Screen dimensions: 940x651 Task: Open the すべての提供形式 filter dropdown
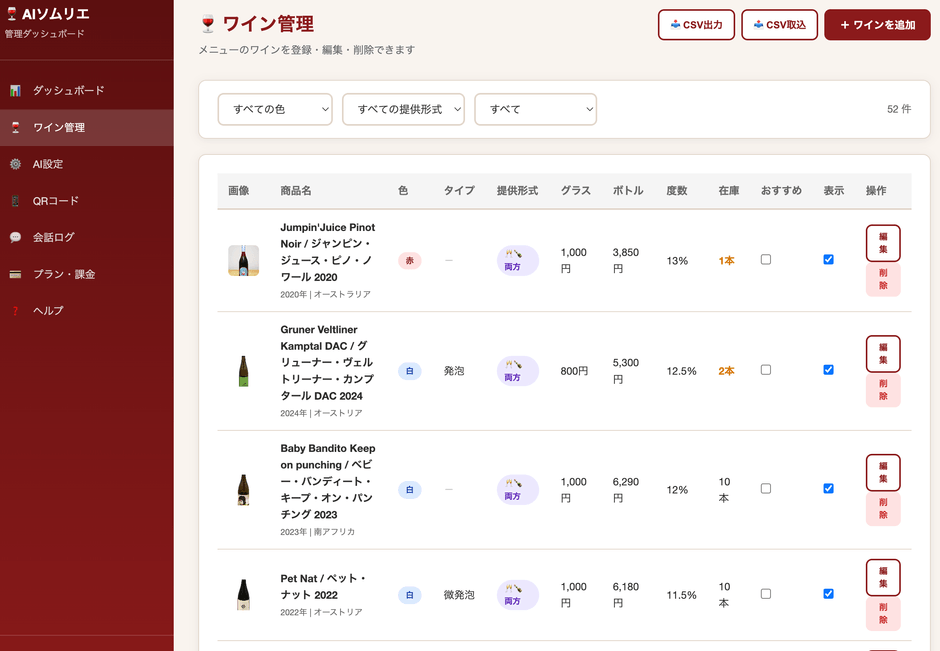pyautogui.click(x=403, y=109)
